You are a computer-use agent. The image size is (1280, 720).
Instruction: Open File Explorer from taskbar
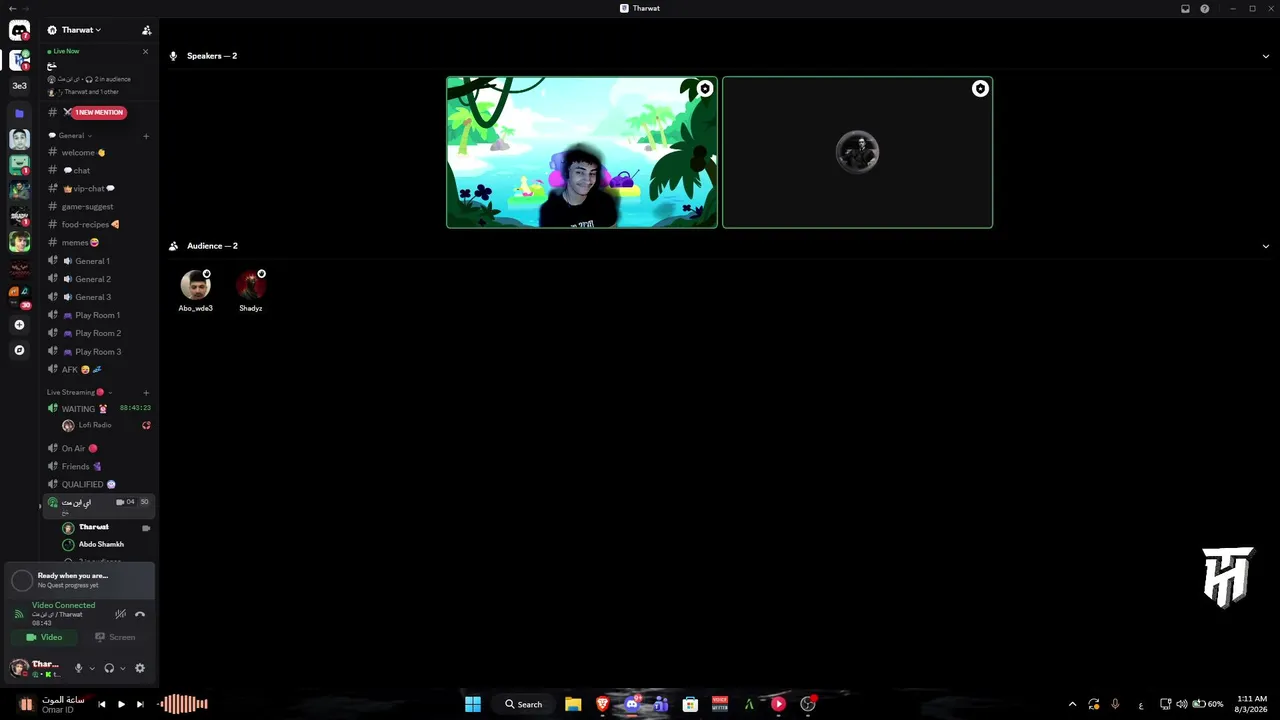[573, 704]
